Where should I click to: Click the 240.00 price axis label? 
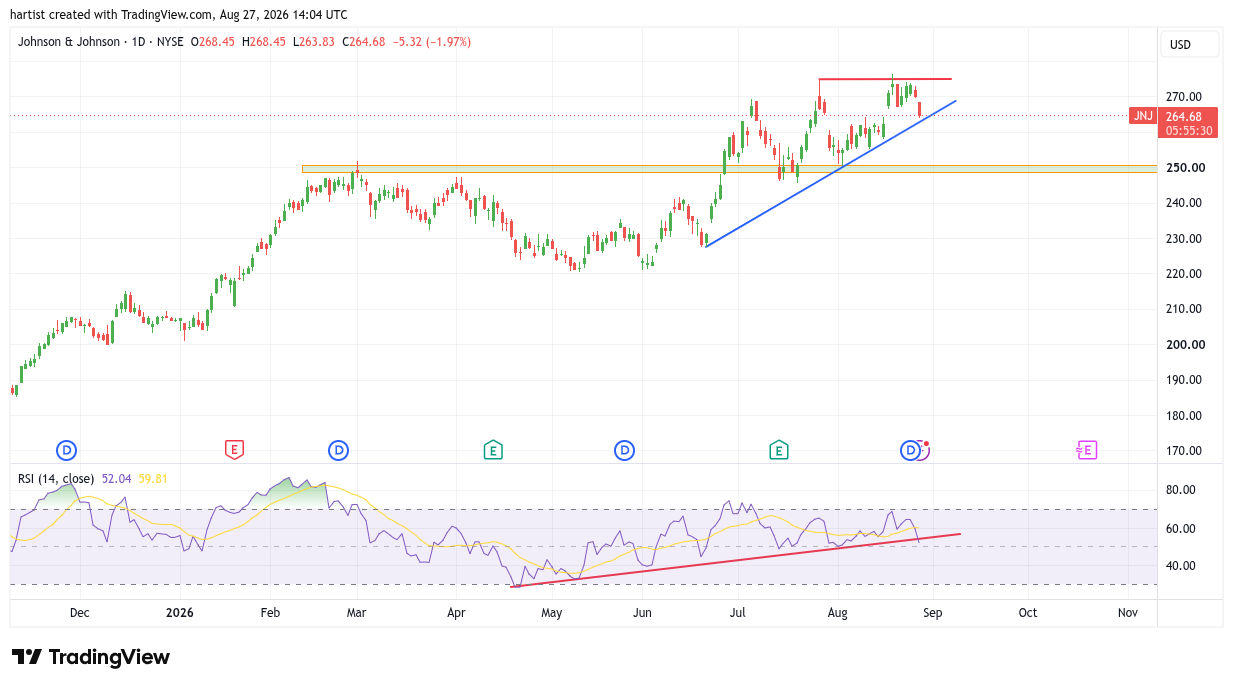[1185, 203]
